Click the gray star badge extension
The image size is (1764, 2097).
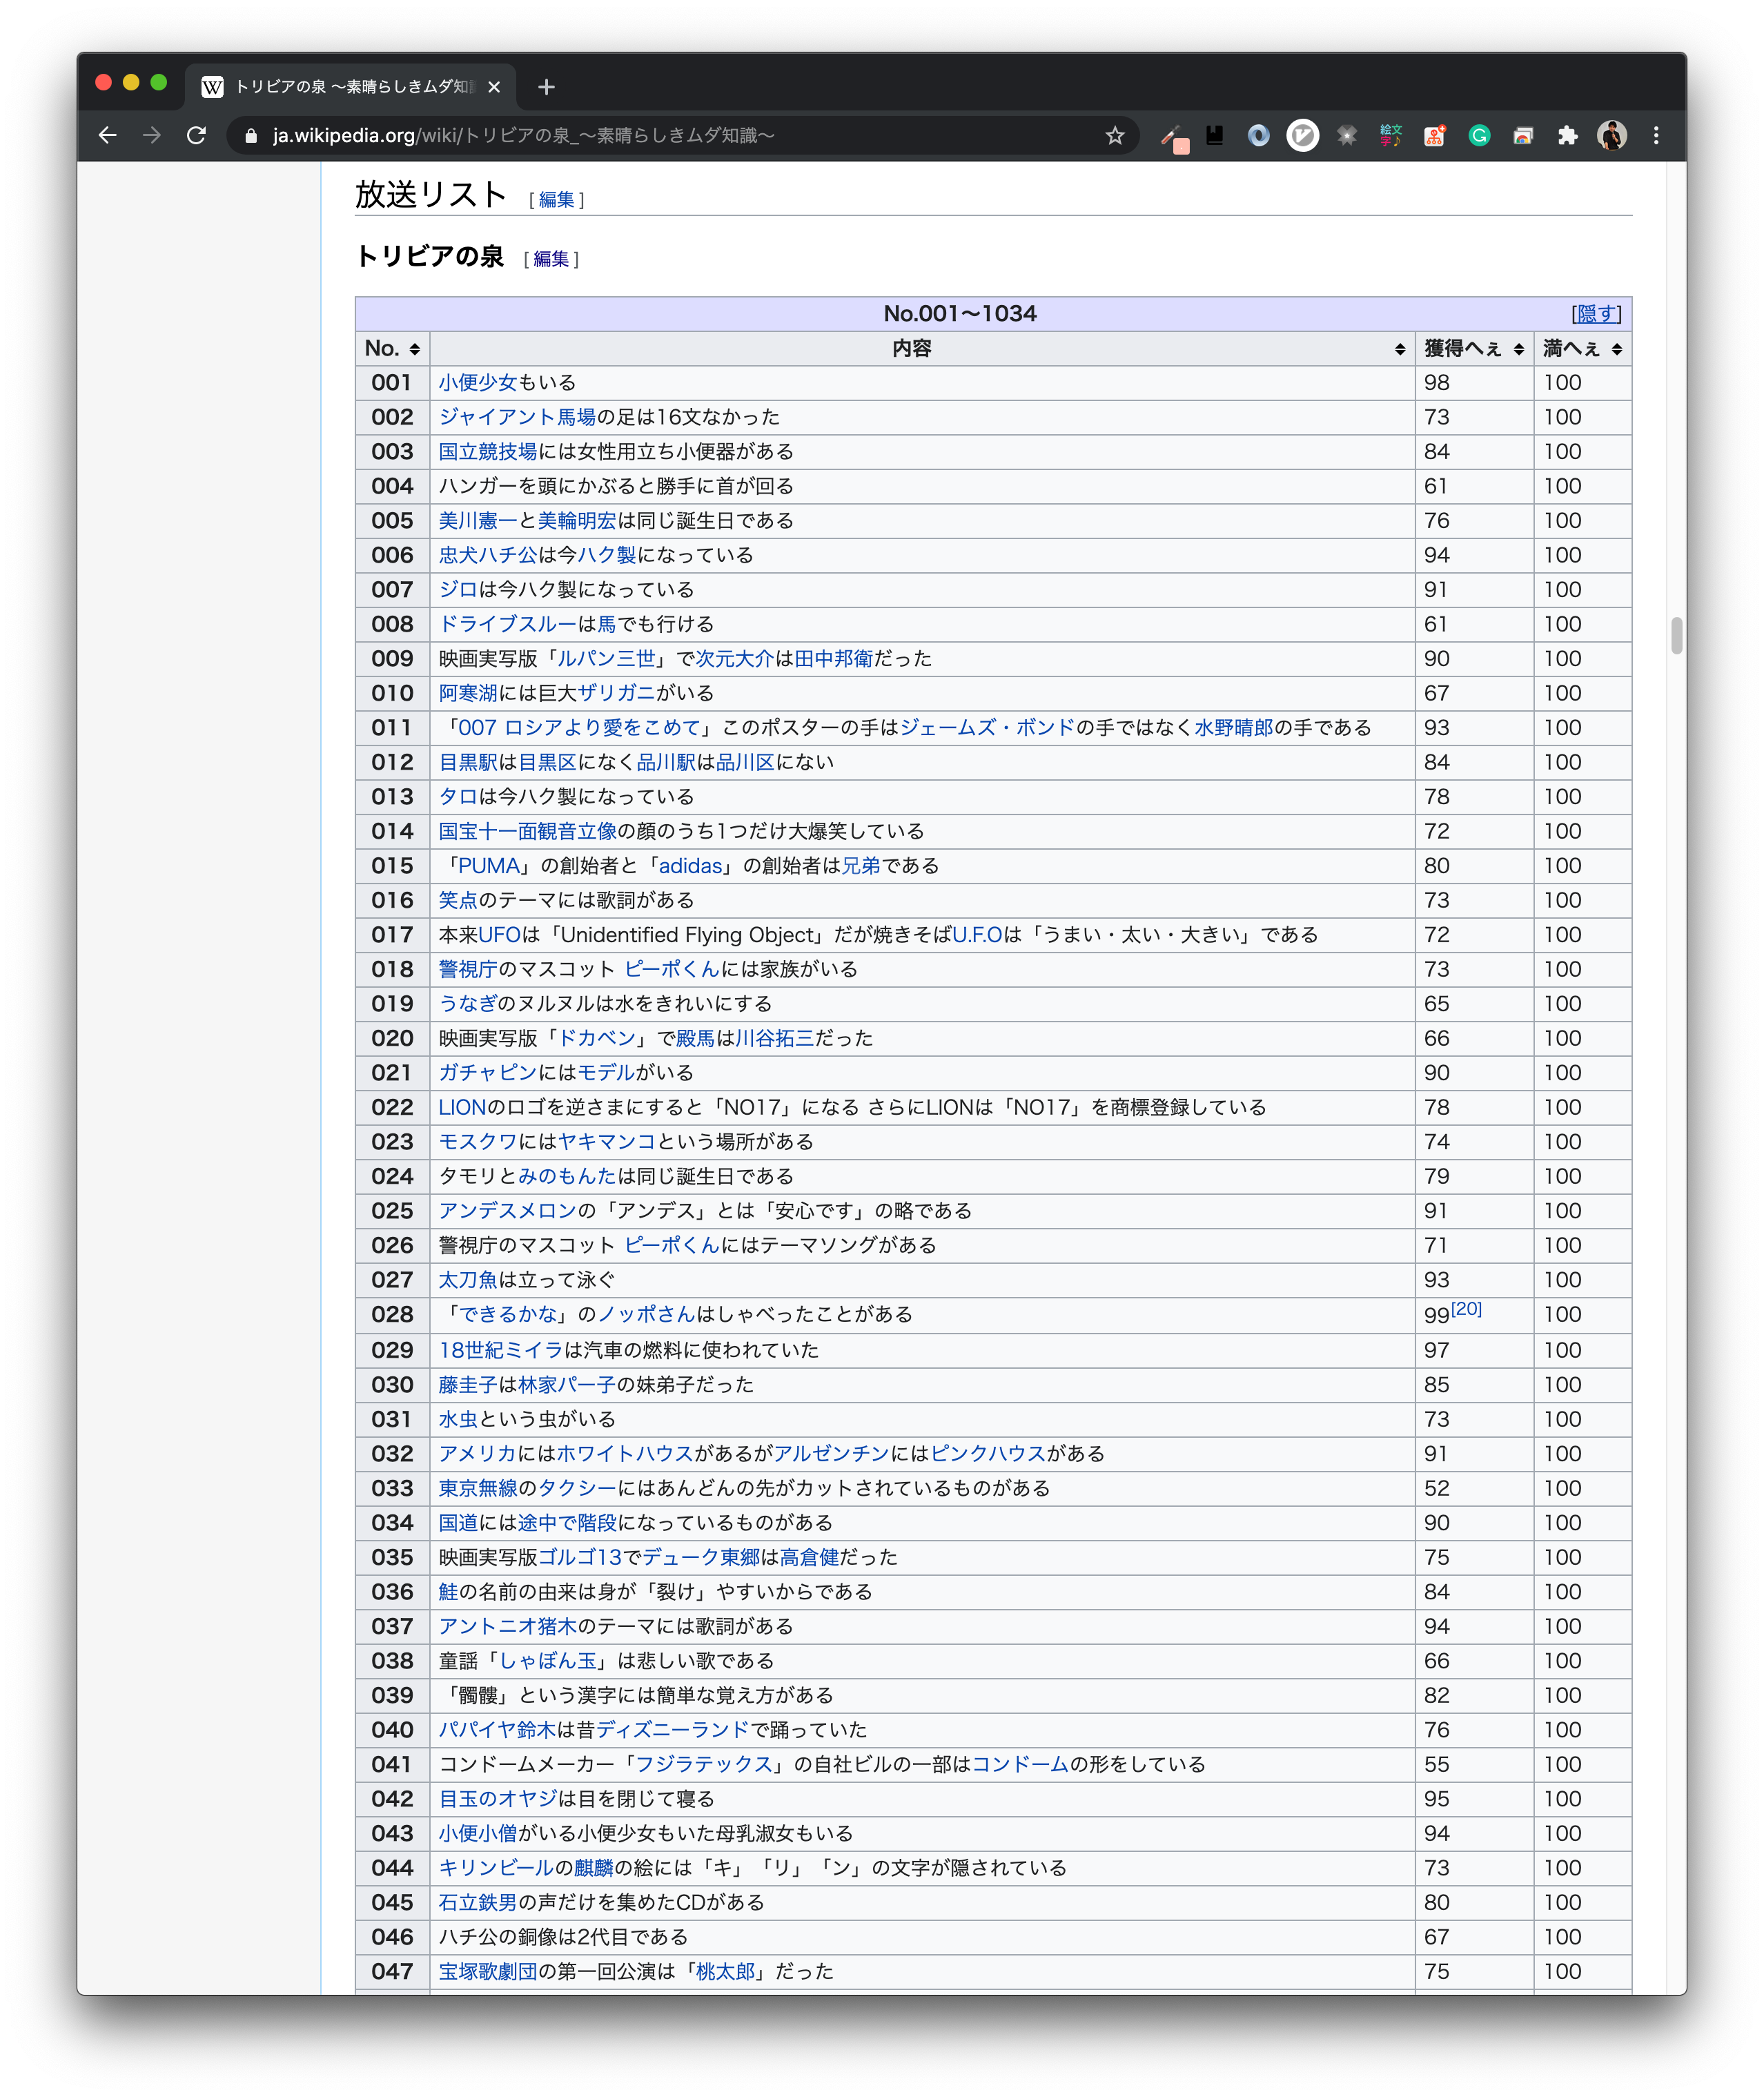pyautogui.click(x=1347, y=135)
